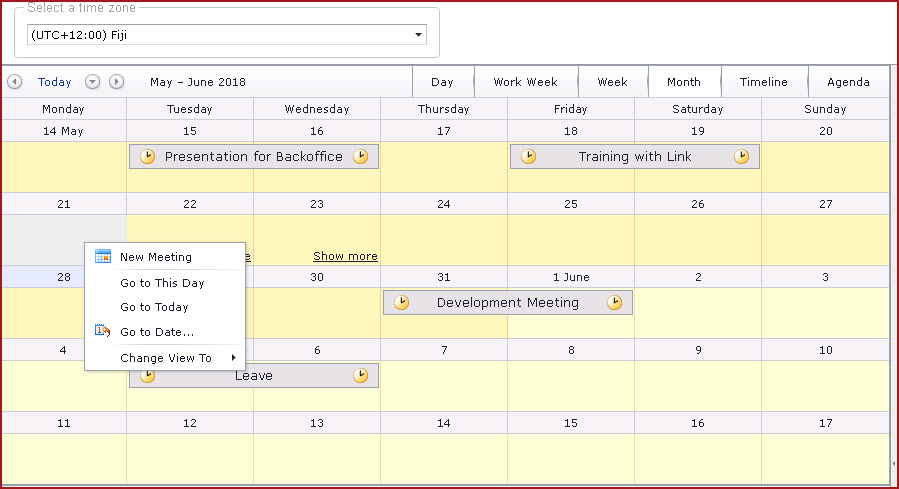
Task: Open the time zone dropdown
Action: [418, 35]
